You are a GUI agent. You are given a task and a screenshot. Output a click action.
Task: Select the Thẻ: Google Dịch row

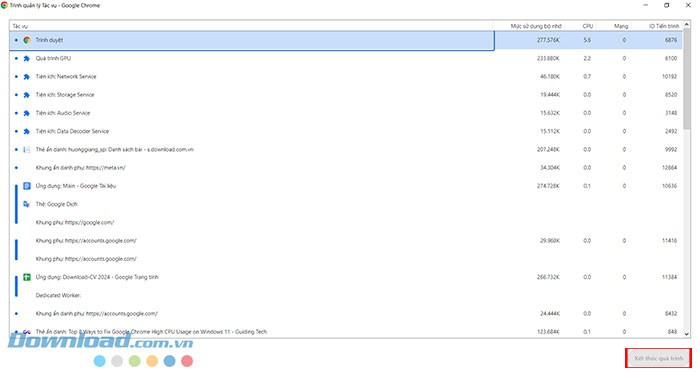346,204
